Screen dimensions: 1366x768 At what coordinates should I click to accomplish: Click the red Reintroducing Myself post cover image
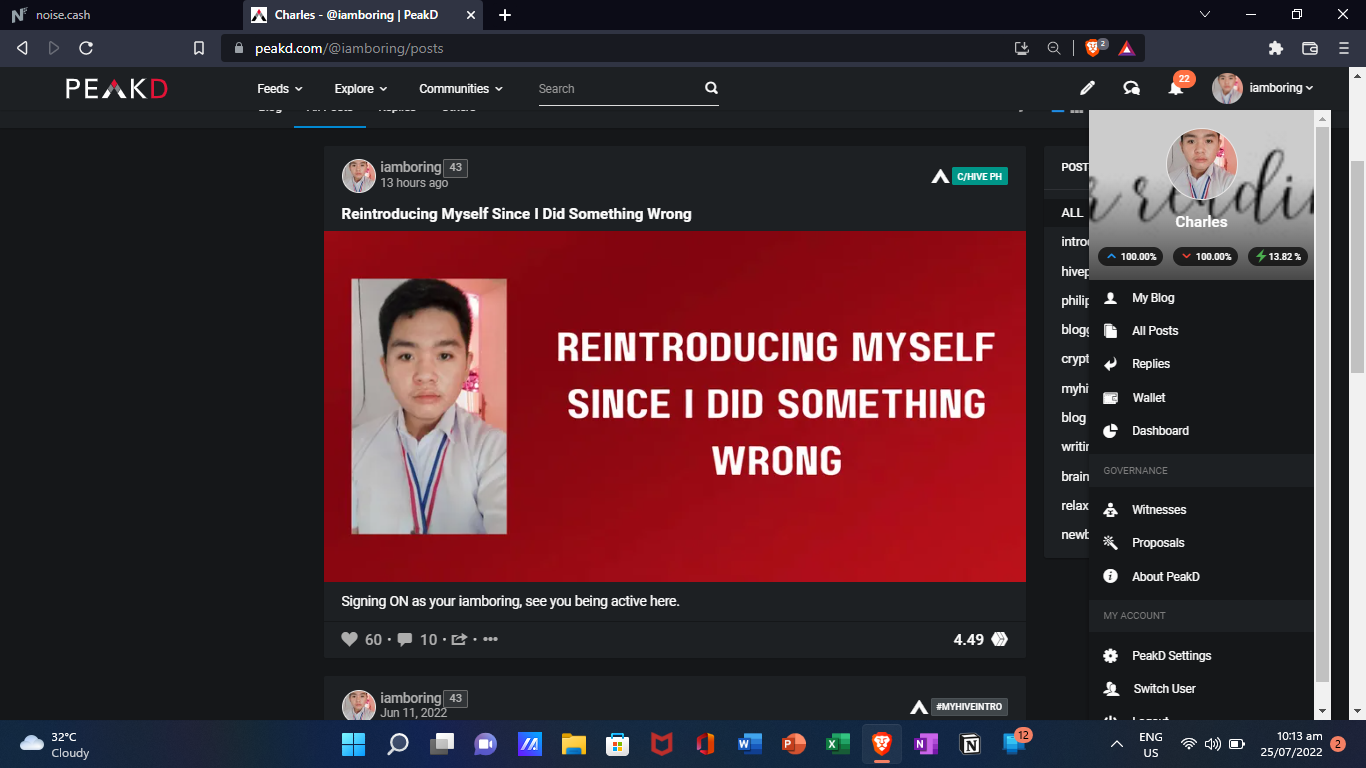675,406
